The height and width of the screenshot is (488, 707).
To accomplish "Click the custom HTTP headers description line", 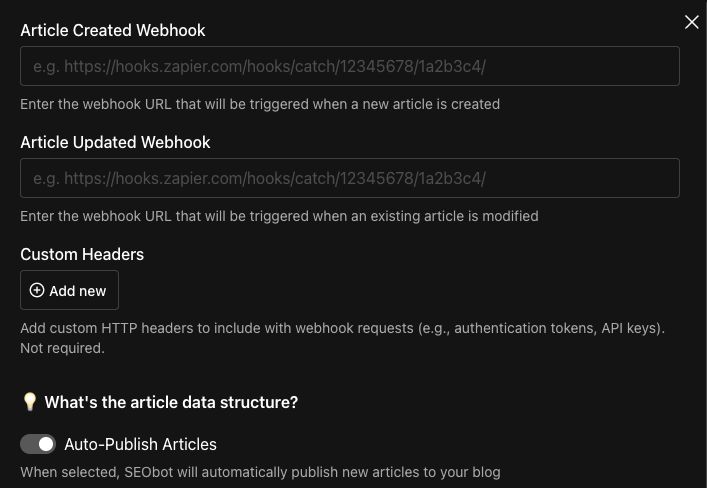I will pyautogui.click(x=342, y=328).
